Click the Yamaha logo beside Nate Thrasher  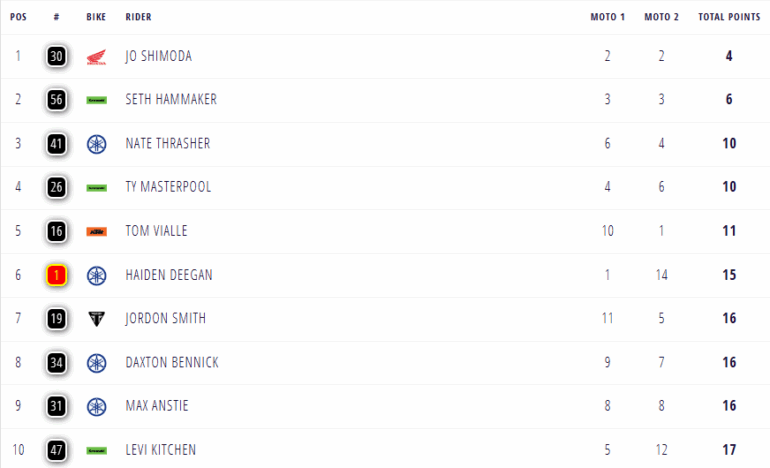tap(96, 144)
